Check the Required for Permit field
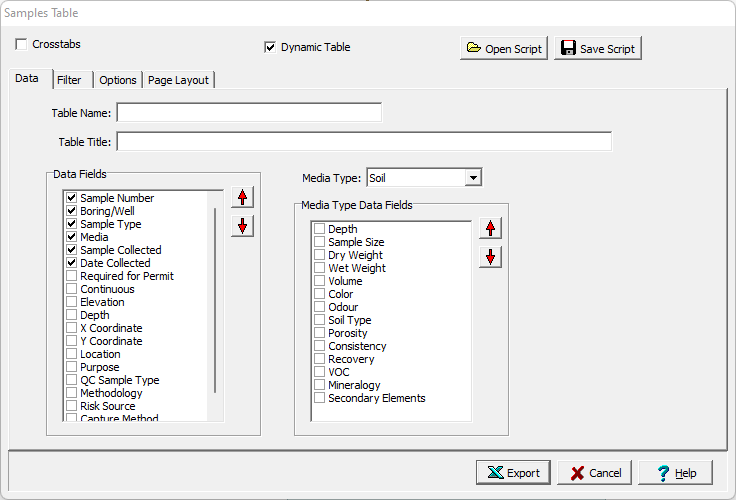The height and width of the screenshot is (500, 736). click(71, 276)
